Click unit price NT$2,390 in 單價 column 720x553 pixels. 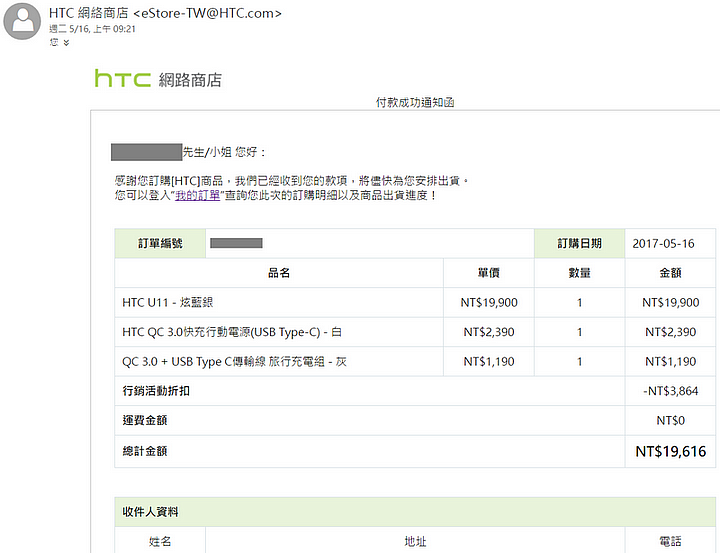(489, 332)
